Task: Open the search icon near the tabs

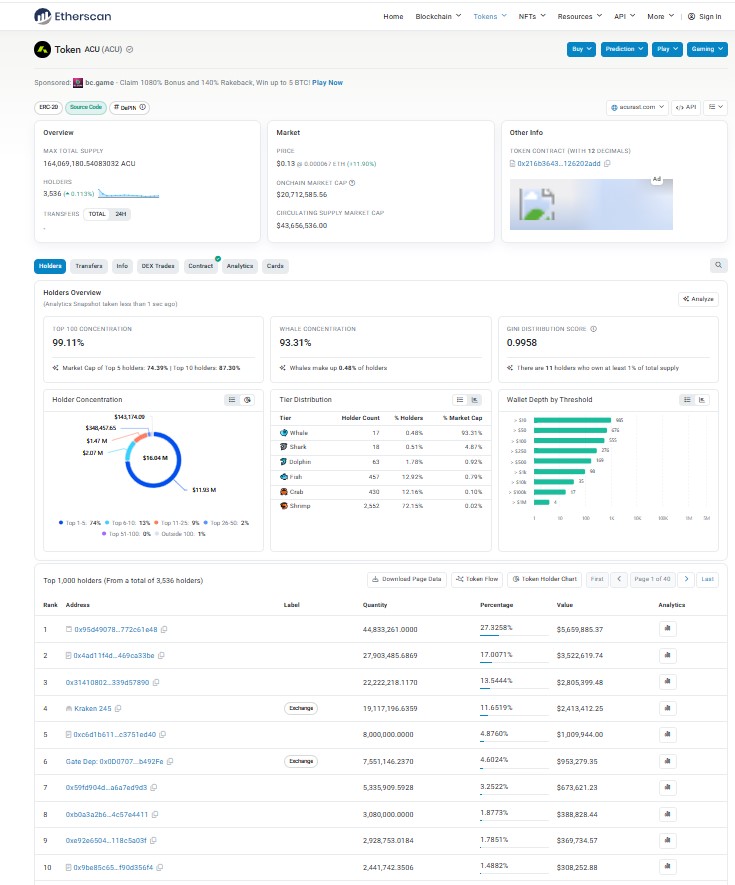Action: pos(718,265)
